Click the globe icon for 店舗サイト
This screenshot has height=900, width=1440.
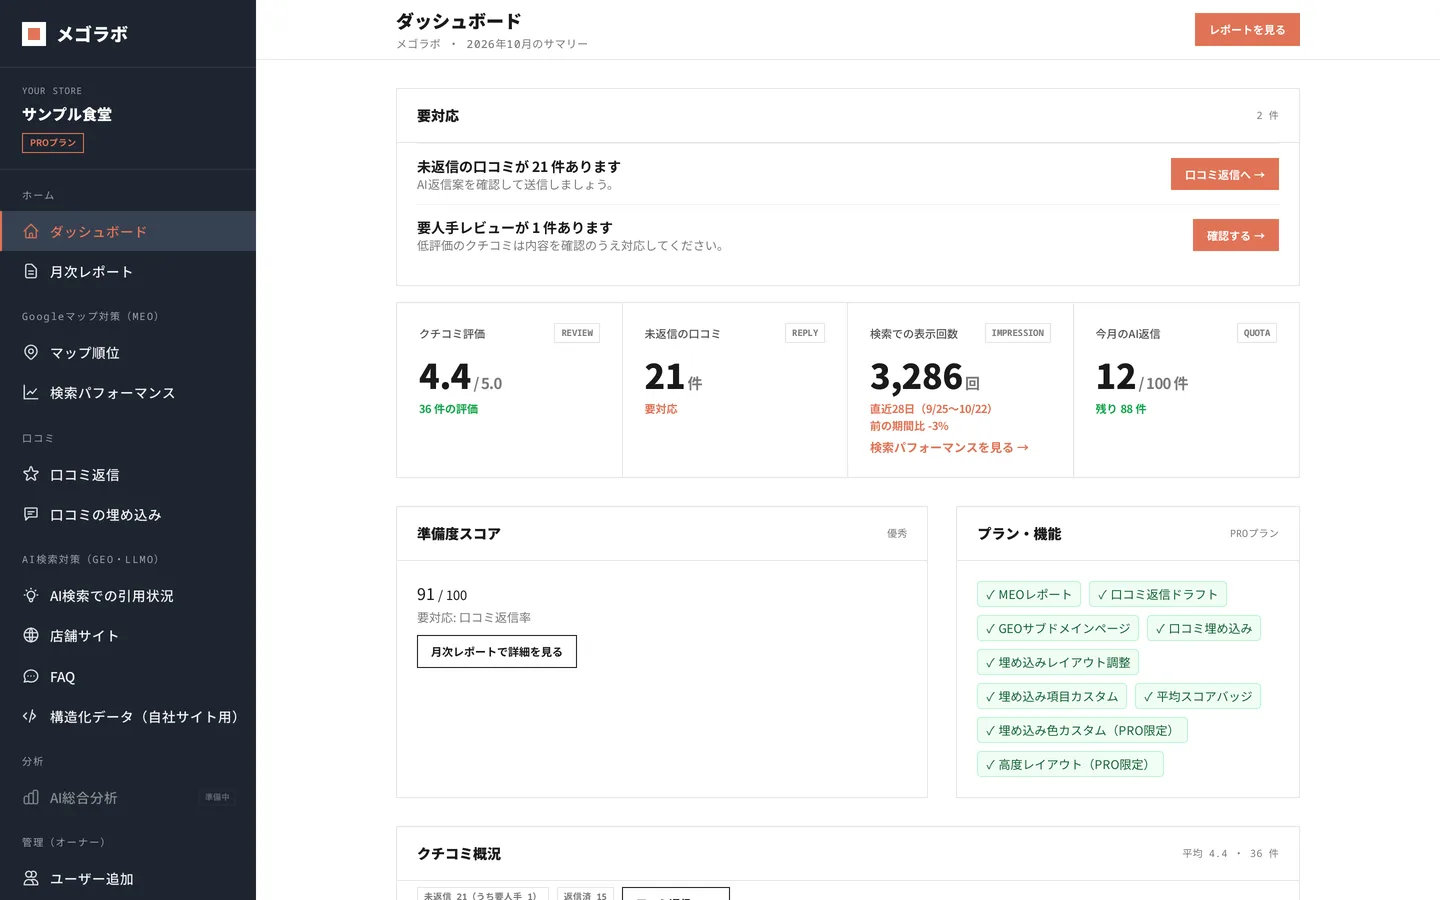[x=31, y=635]
